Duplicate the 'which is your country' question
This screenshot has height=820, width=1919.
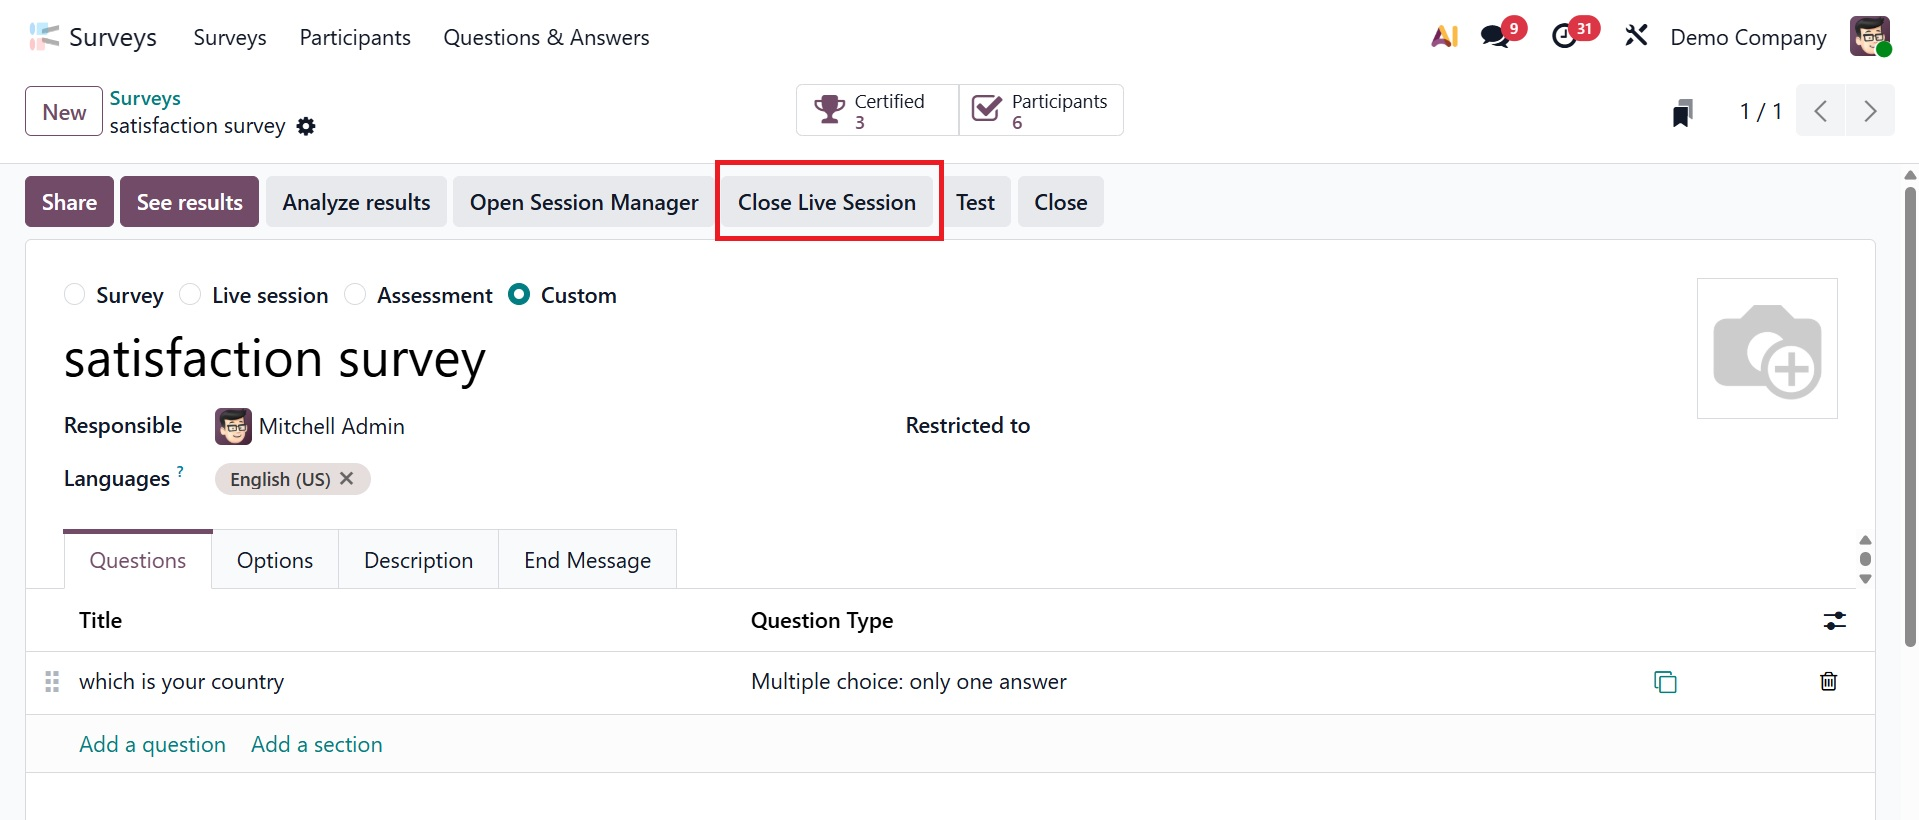tap(1665, 682)
